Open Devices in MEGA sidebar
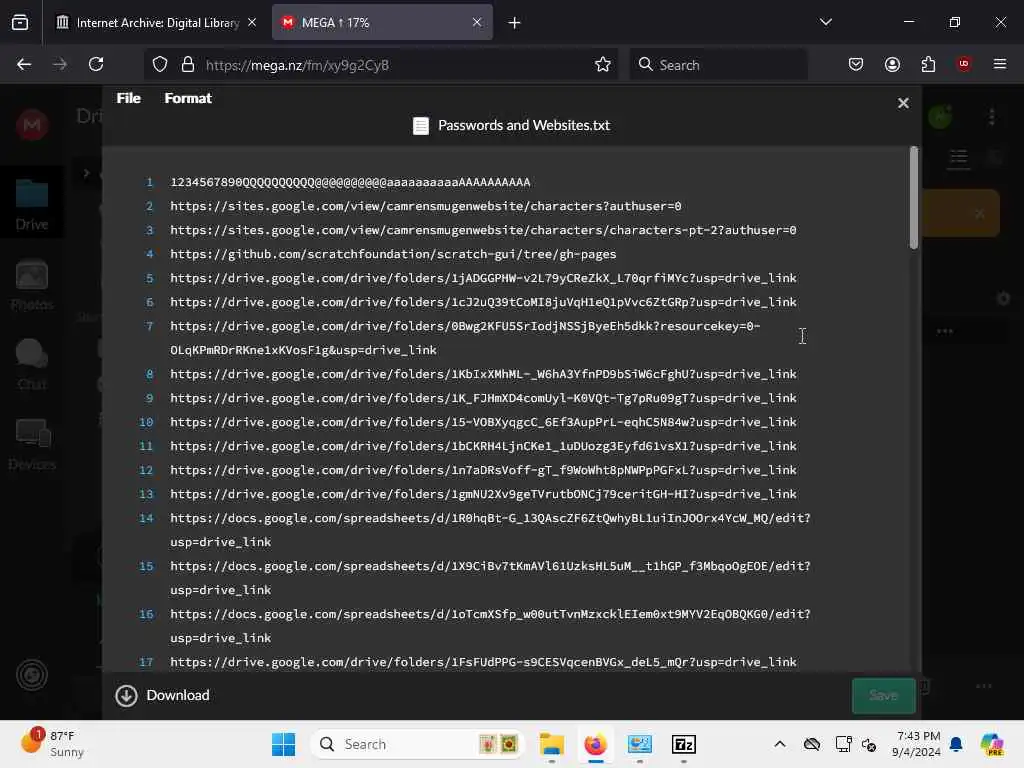 (x=32, y=445)
